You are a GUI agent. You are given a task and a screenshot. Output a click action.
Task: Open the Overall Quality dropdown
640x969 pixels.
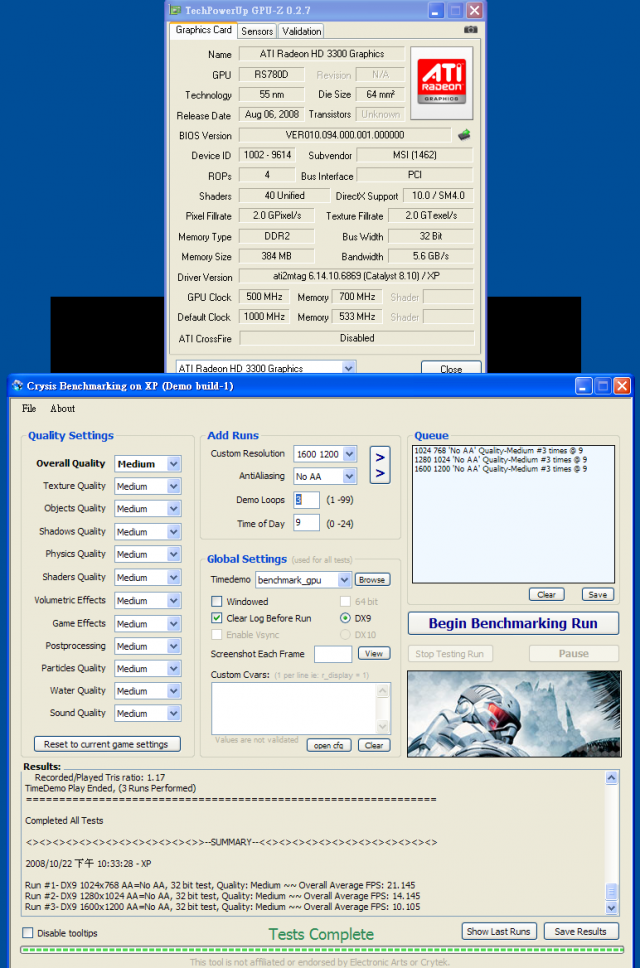pos(148,464)
